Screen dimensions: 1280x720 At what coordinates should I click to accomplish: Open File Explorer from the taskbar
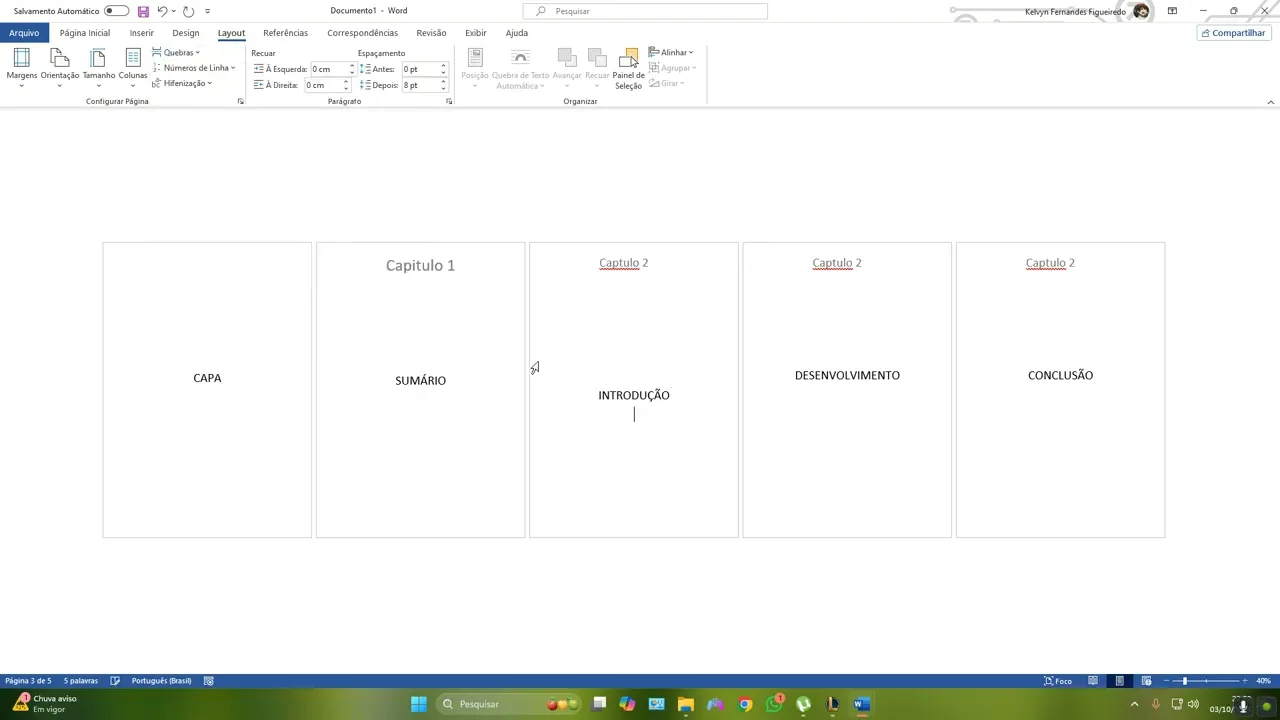686,704
